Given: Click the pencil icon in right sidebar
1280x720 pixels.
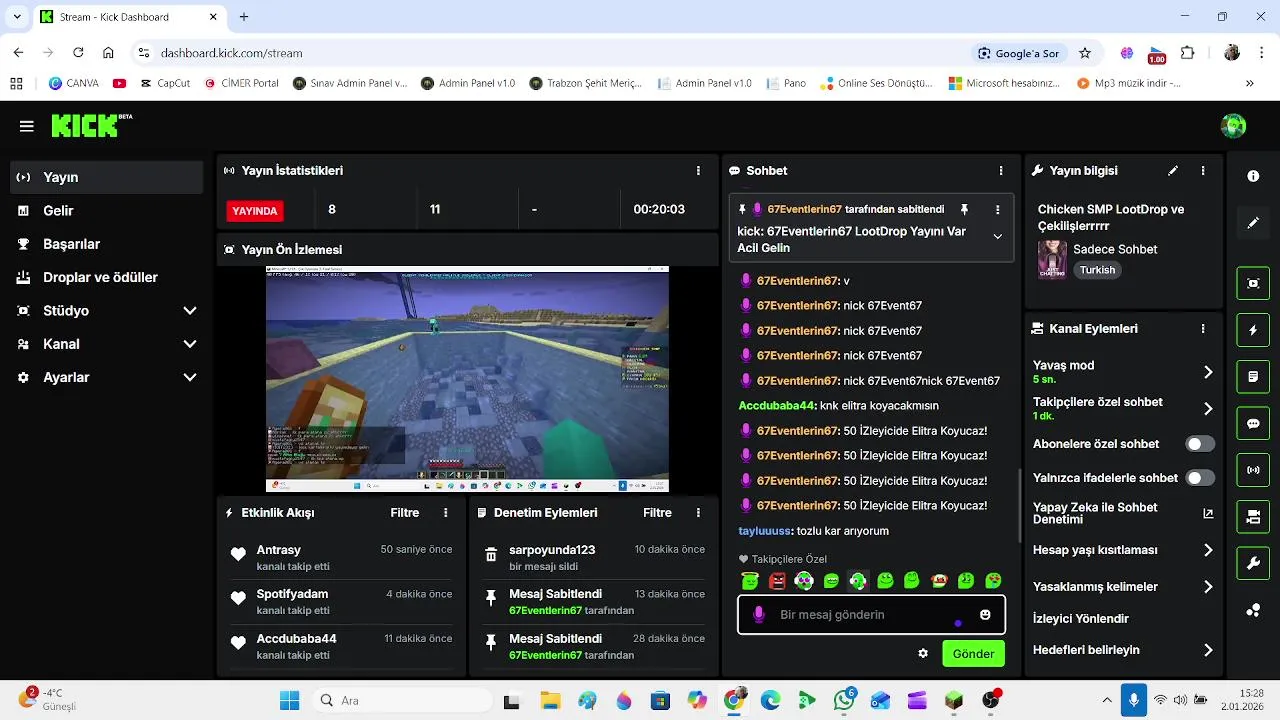Looking at the screenshot, I should tap(1253, 223).
